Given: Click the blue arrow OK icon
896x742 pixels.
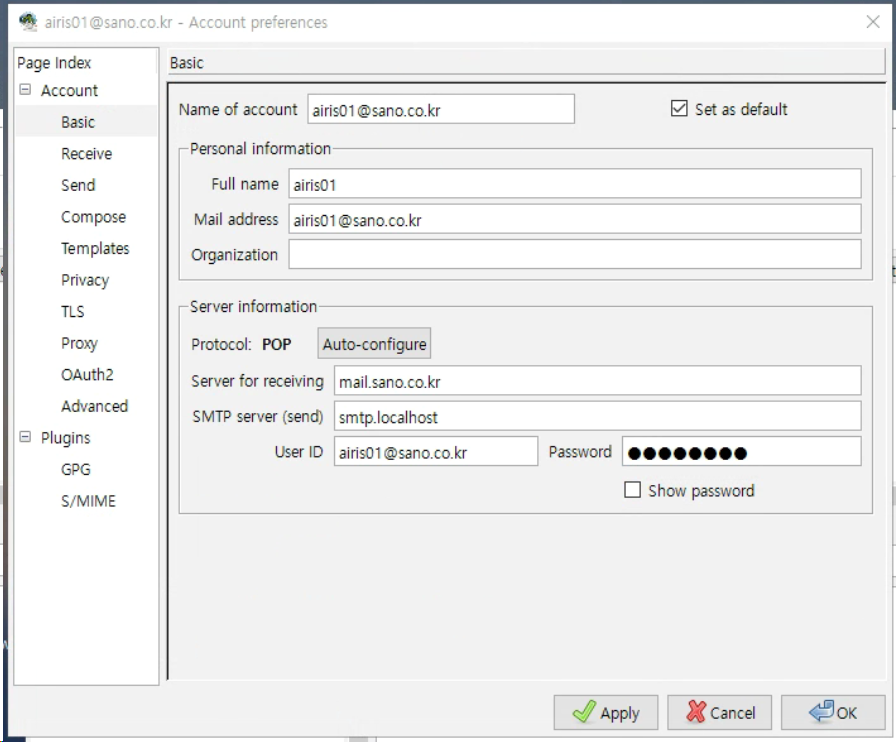Looking at the screenshot, I should coord(821,713).
